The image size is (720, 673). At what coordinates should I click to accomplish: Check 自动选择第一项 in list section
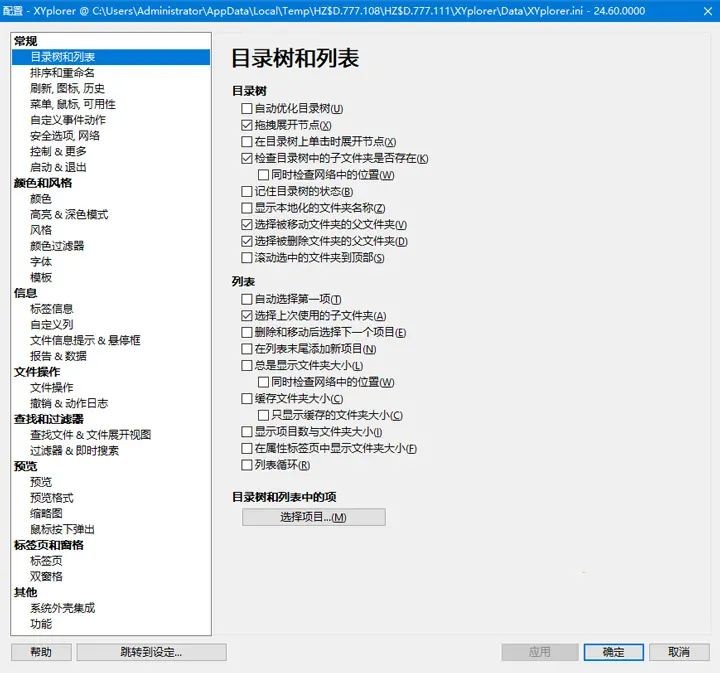point(247,299)
